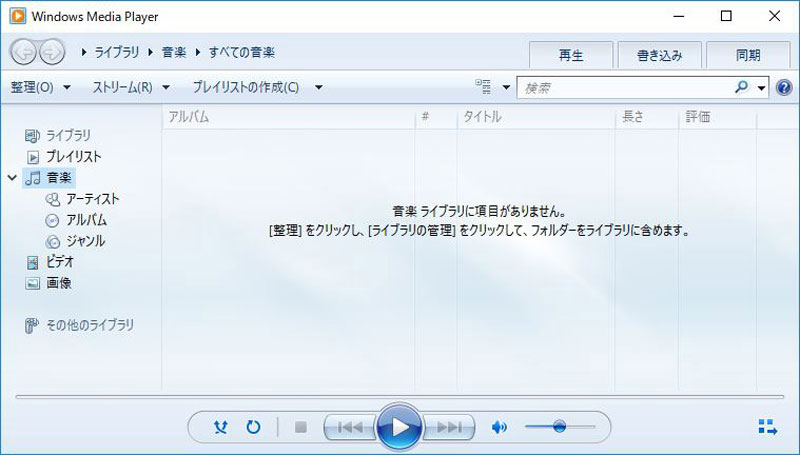Viewport: 800px width, 455px height.
Task: Toggle repeat mode
Action: pyautogui.click(x=254, y=427)
